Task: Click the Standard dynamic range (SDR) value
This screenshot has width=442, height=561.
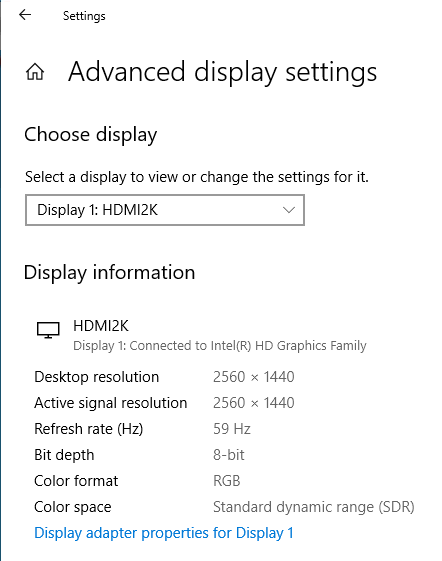Action: [x=314, y=507]
